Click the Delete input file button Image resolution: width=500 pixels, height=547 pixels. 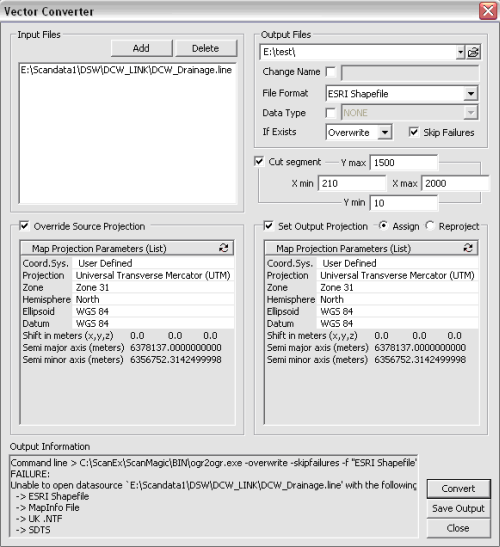click(206, 48)
